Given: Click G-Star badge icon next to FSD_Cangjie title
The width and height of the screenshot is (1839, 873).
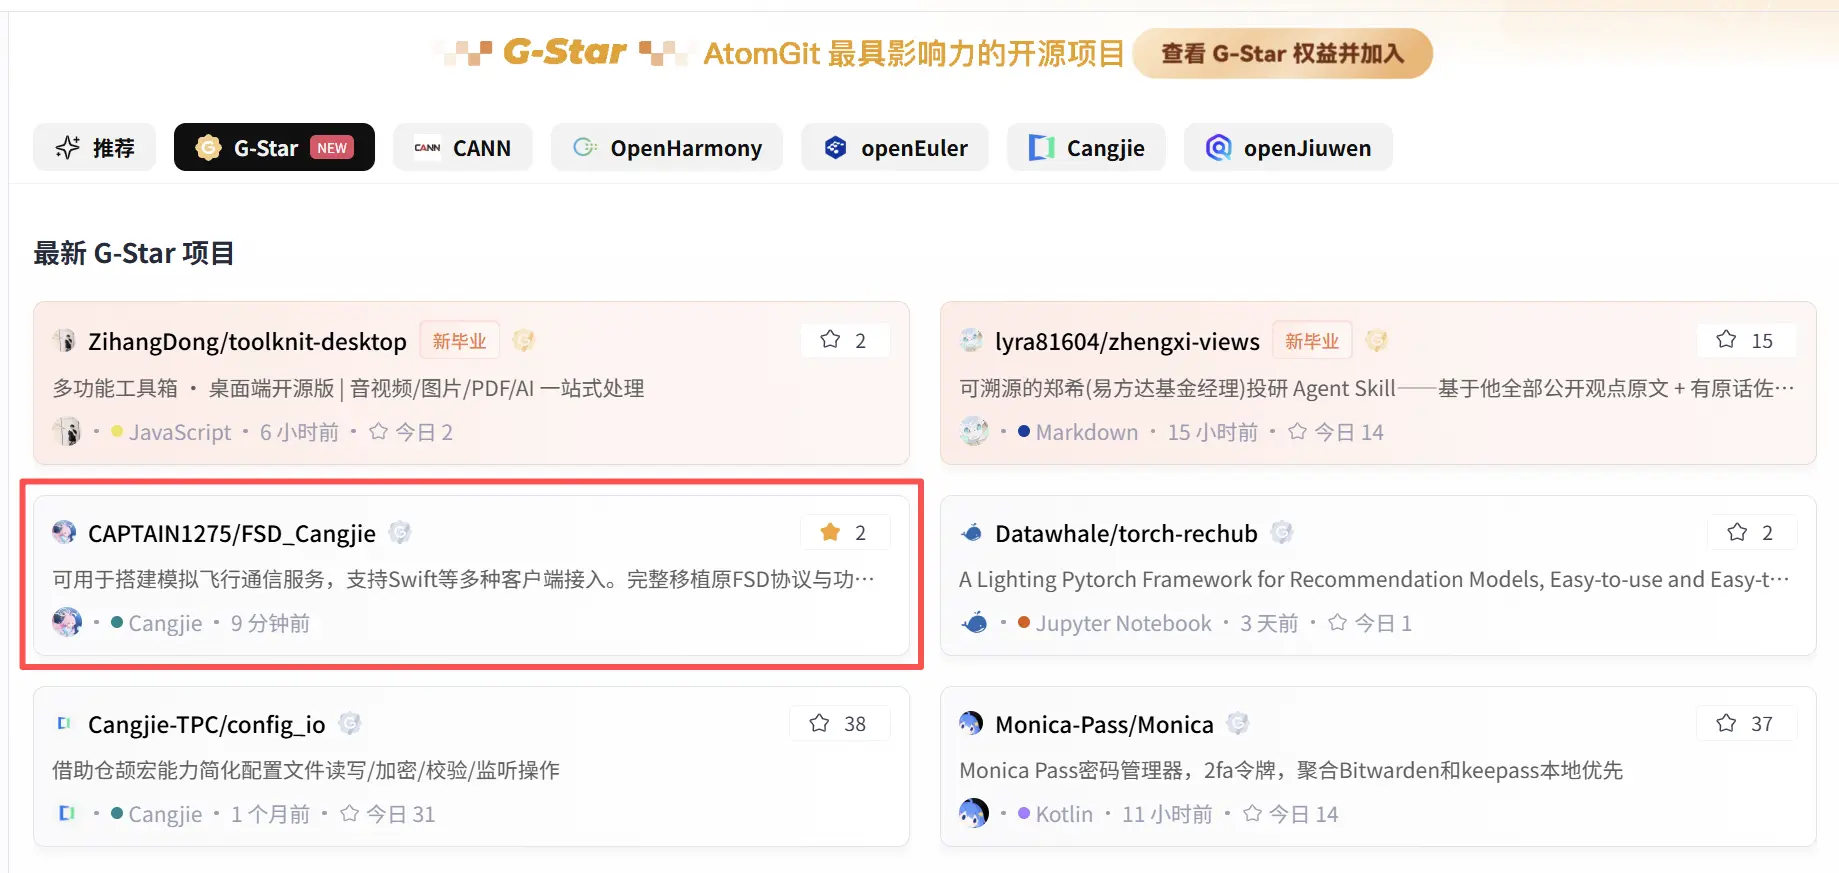Looking at the screenshot, I should click(x=400, y=533).
